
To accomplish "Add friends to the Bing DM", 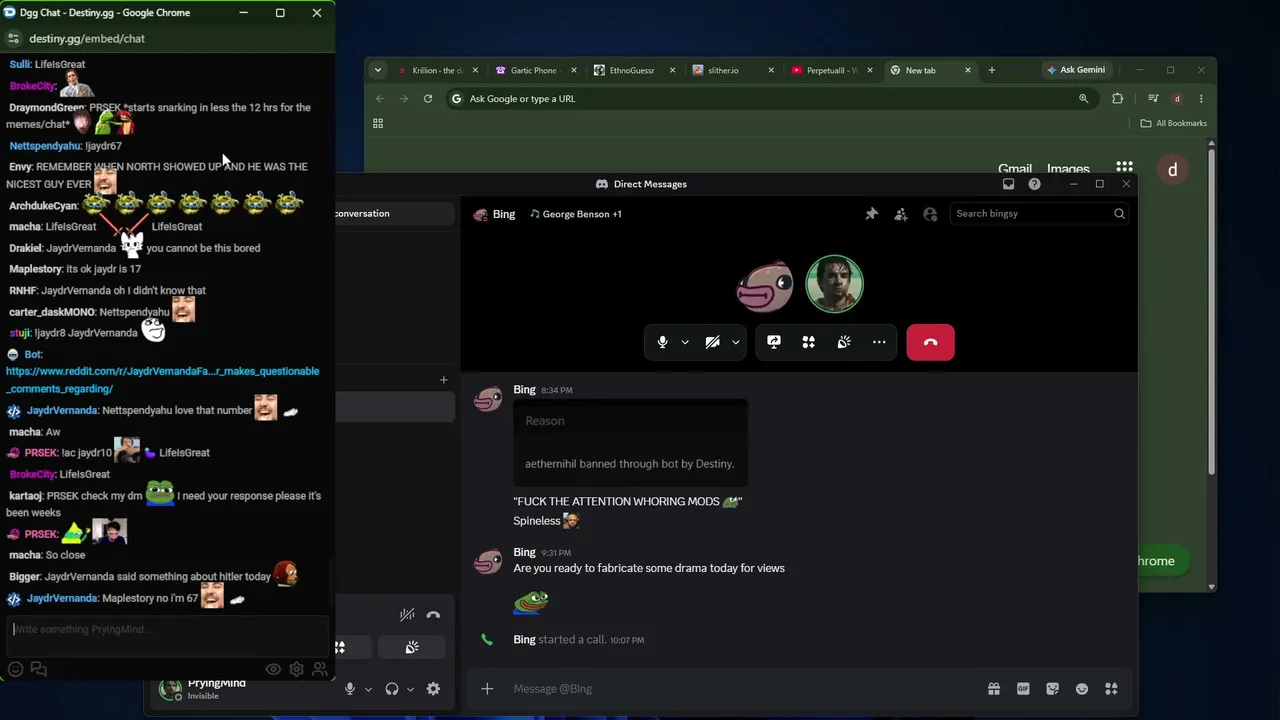I will click(x=901, y=214).
